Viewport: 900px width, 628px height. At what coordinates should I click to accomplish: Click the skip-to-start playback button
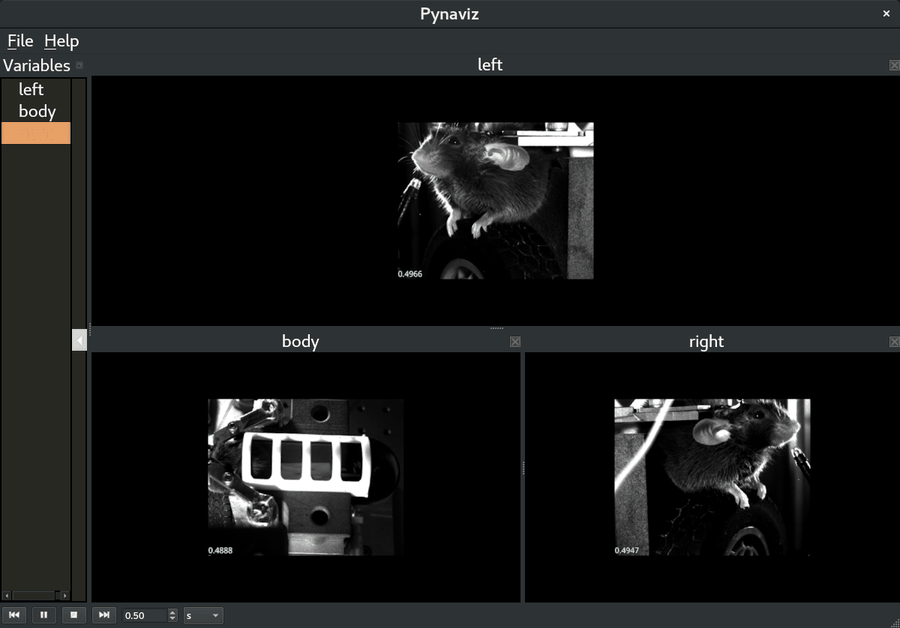(x=14, y=615)
